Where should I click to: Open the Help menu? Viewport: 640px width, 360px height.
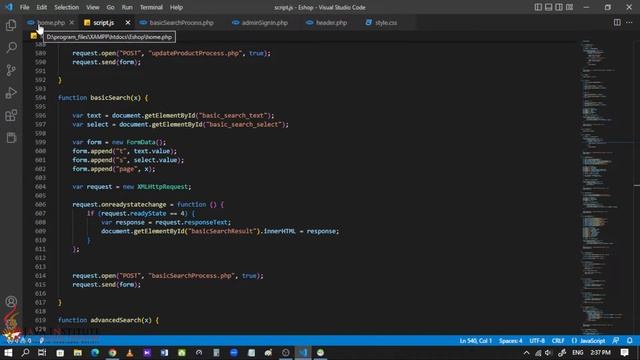pos(176,7)
